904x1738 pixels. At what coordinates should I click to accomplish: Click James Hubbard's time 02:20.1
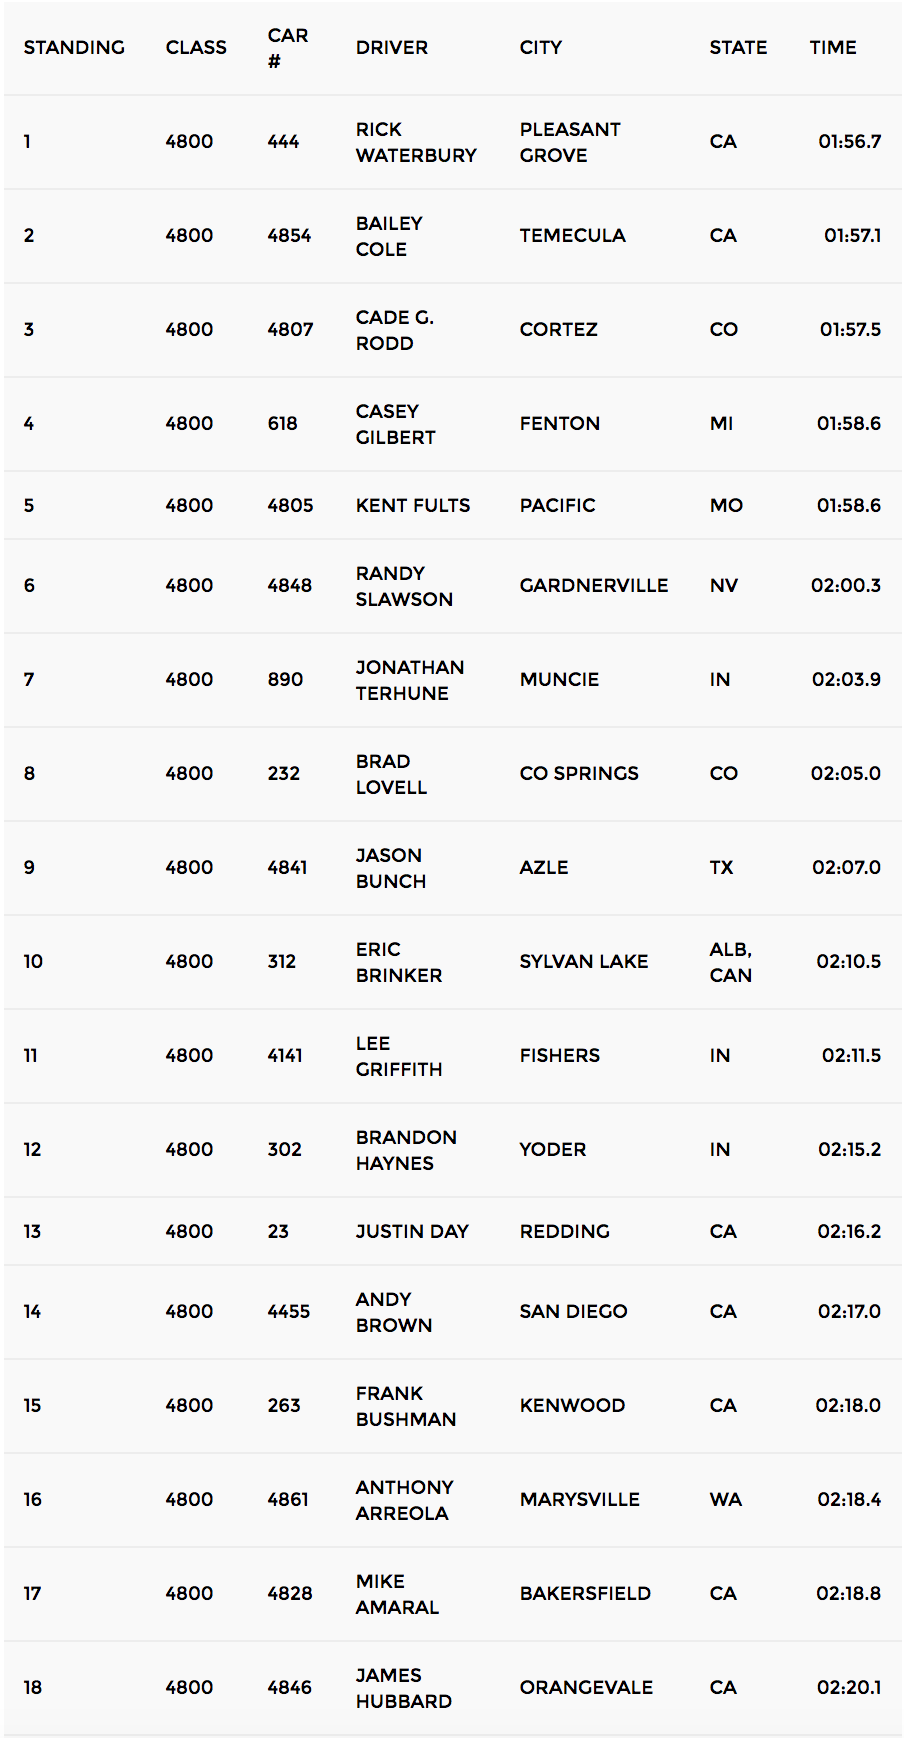(x=849, y=1688)
